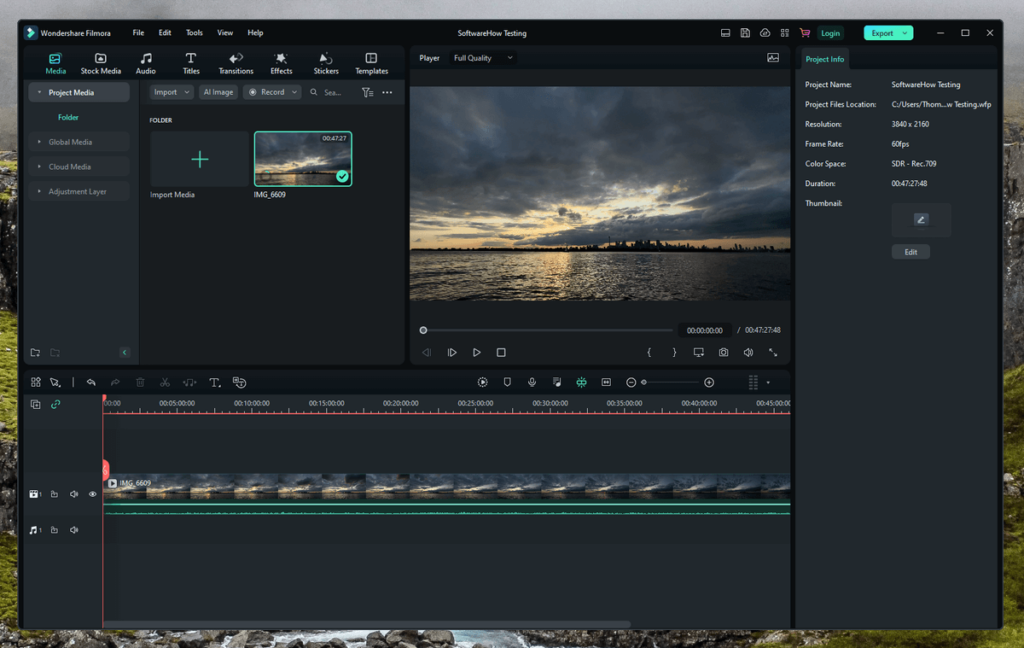Switch to the Audio tab
The height and width of the screenshot is (648, 1024).
[x=146, y=63]
